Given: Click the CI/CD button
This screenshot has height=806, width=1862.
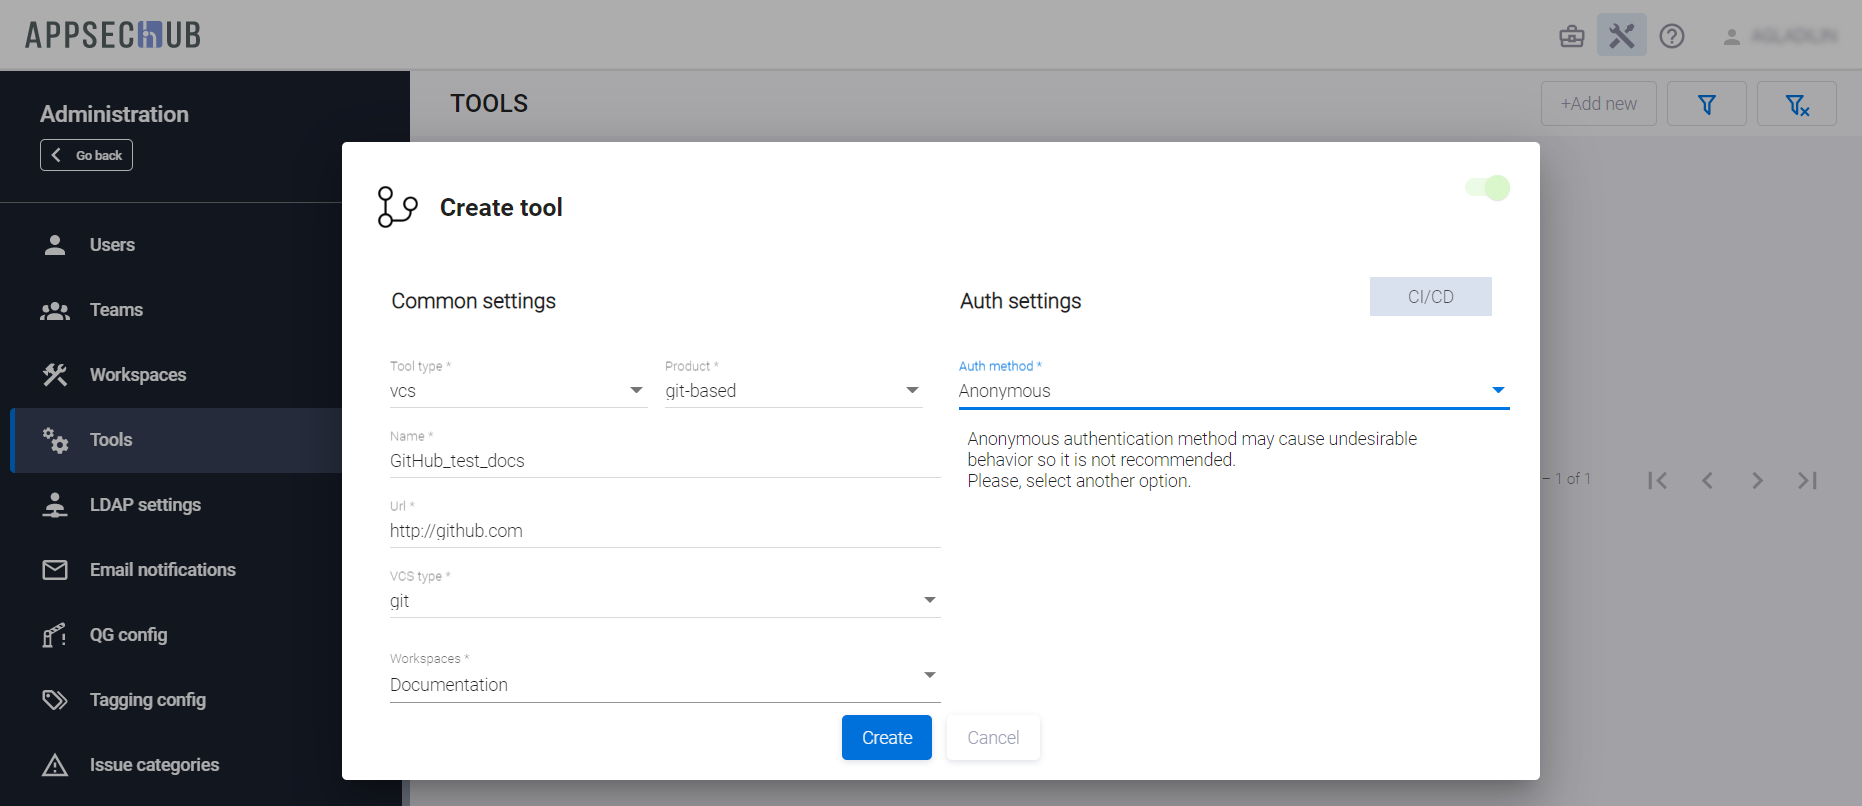Looking at the screenshot, I should point(1430,297).
